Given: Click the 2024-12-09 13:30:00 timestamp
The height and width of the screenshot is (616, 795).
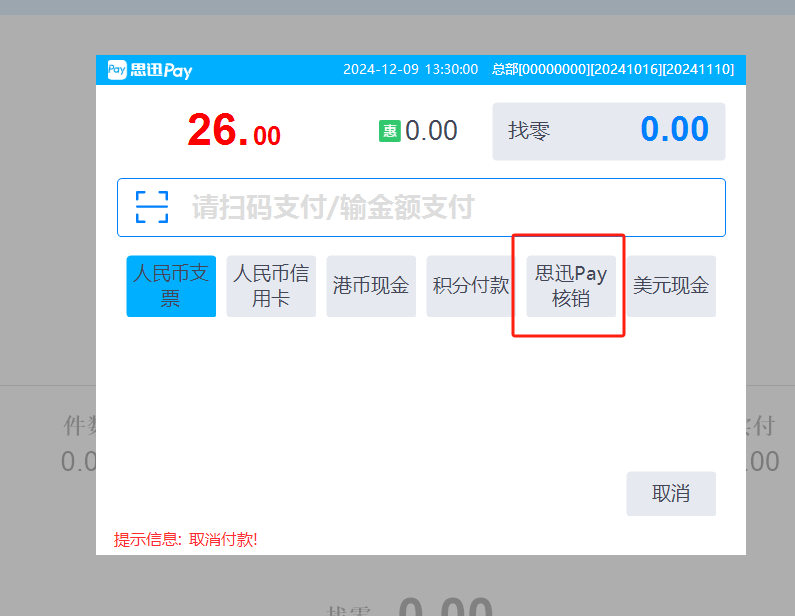Looking at the screenshot, I should [x=411, y=69].
